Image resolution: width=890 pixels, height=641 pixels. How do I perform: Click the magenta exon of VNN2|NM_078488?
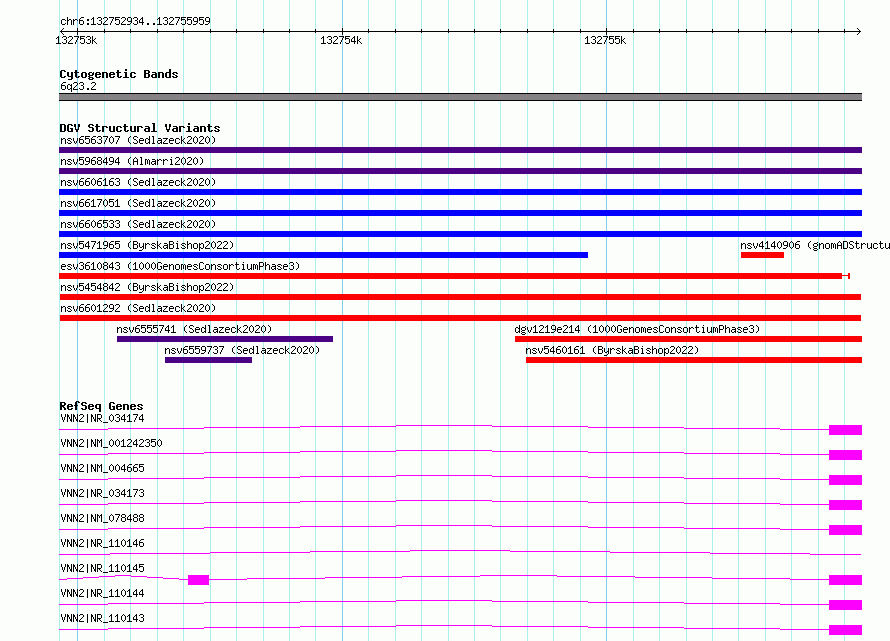tap(845, 530)
